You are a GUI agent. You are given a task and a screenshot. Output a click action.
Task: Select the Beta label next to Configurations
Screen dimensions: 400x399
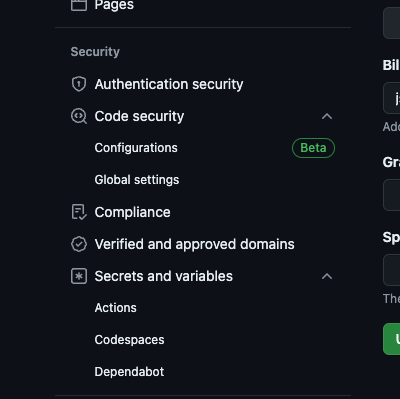click(x=313, y=148)
